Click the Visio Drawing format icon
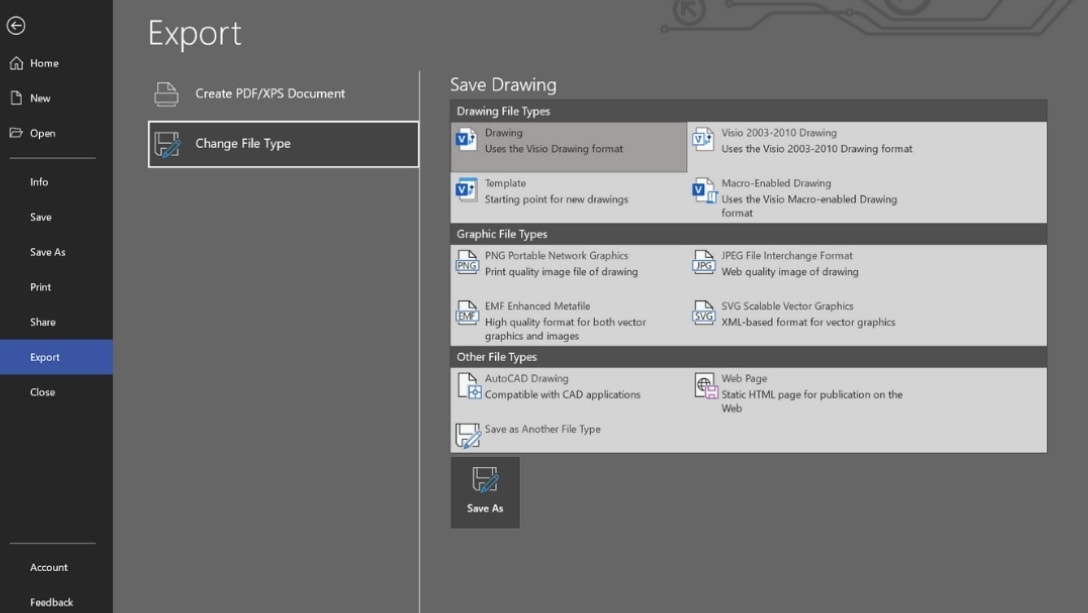Image resolution: width=1088 pixels, height=613 pixels. click(466, 140)
